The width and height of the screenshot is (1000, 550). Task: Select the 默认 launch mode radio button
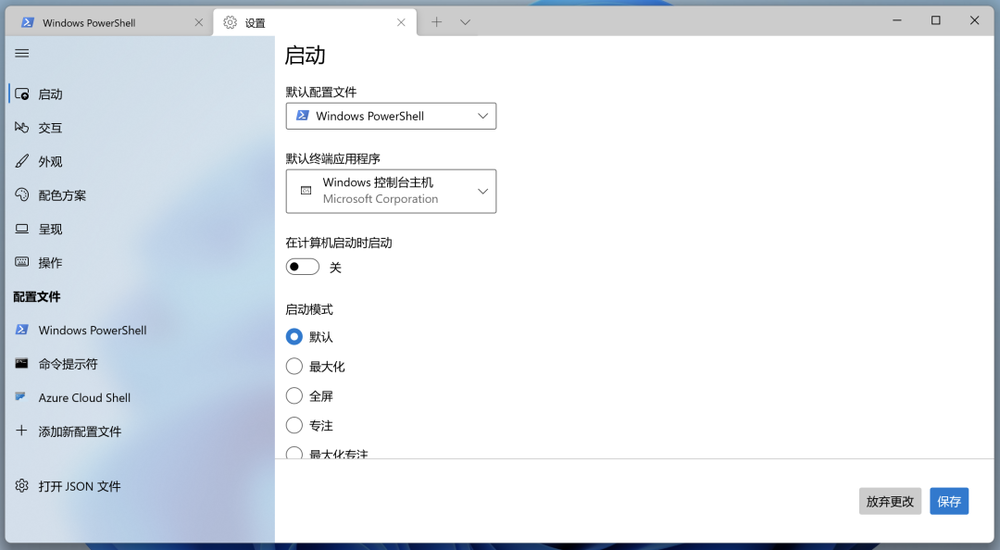294,336
